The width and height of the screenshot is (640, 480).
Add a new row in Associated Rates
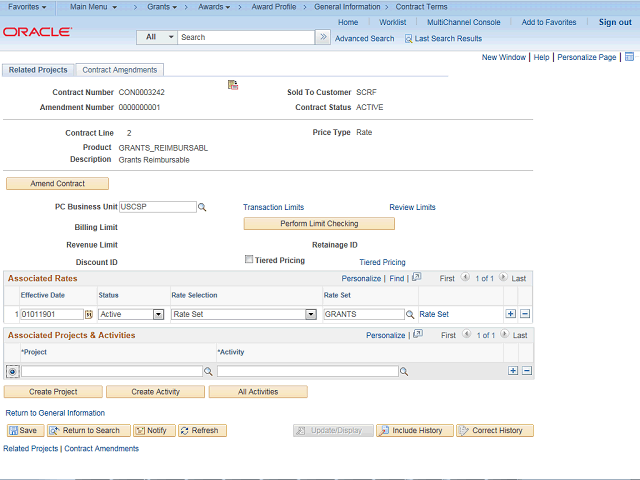[511, 314]
